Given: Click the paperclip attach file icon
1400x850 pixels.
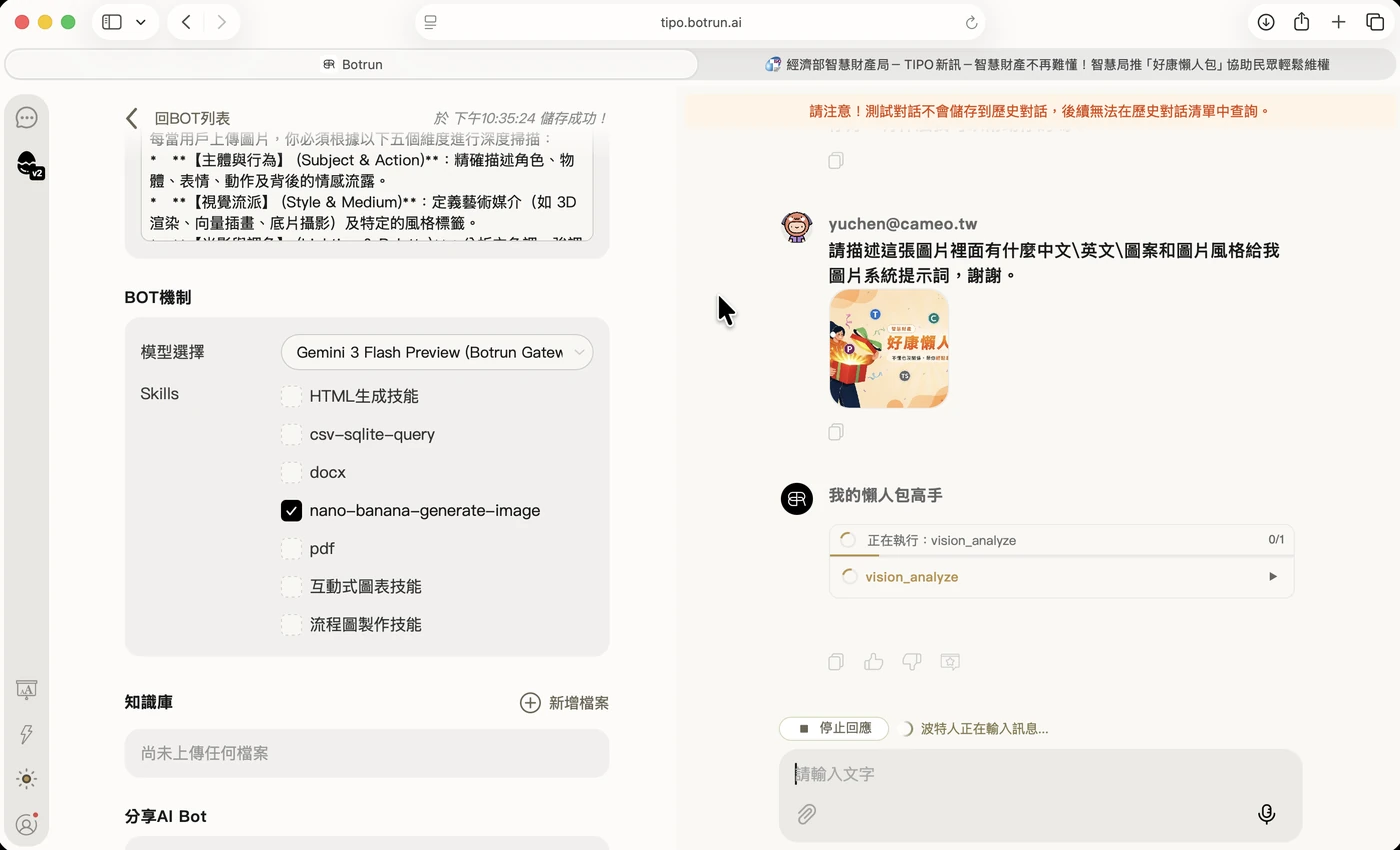Looking at the screenshot, I should [x=807, y=814].
